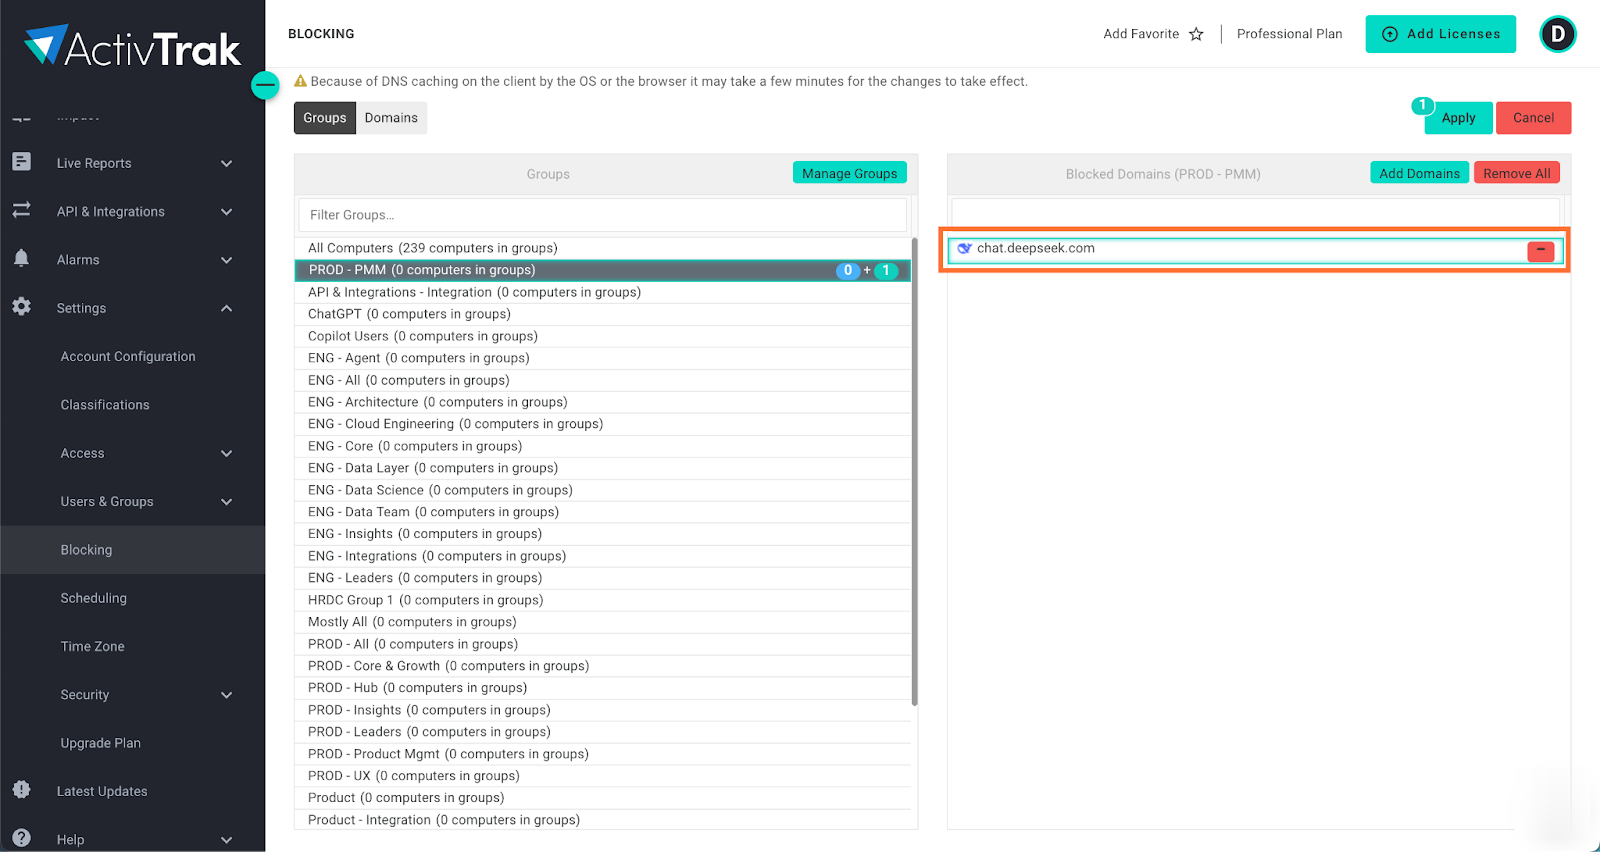Click the blocked domains filter field

point(1255,212)
